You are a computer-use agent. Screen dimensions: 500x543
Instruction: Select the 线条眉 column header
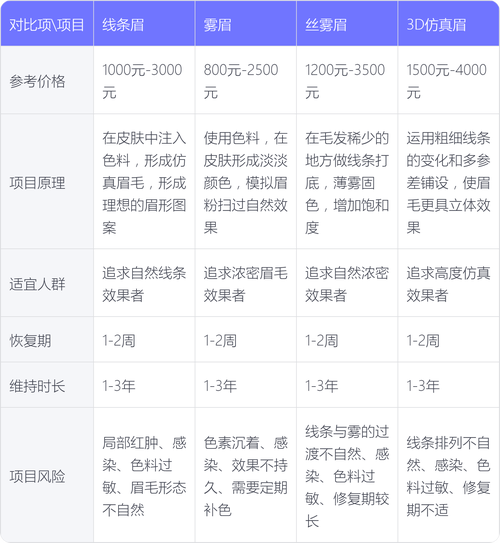pyautogui.click(x=144, y=23)
